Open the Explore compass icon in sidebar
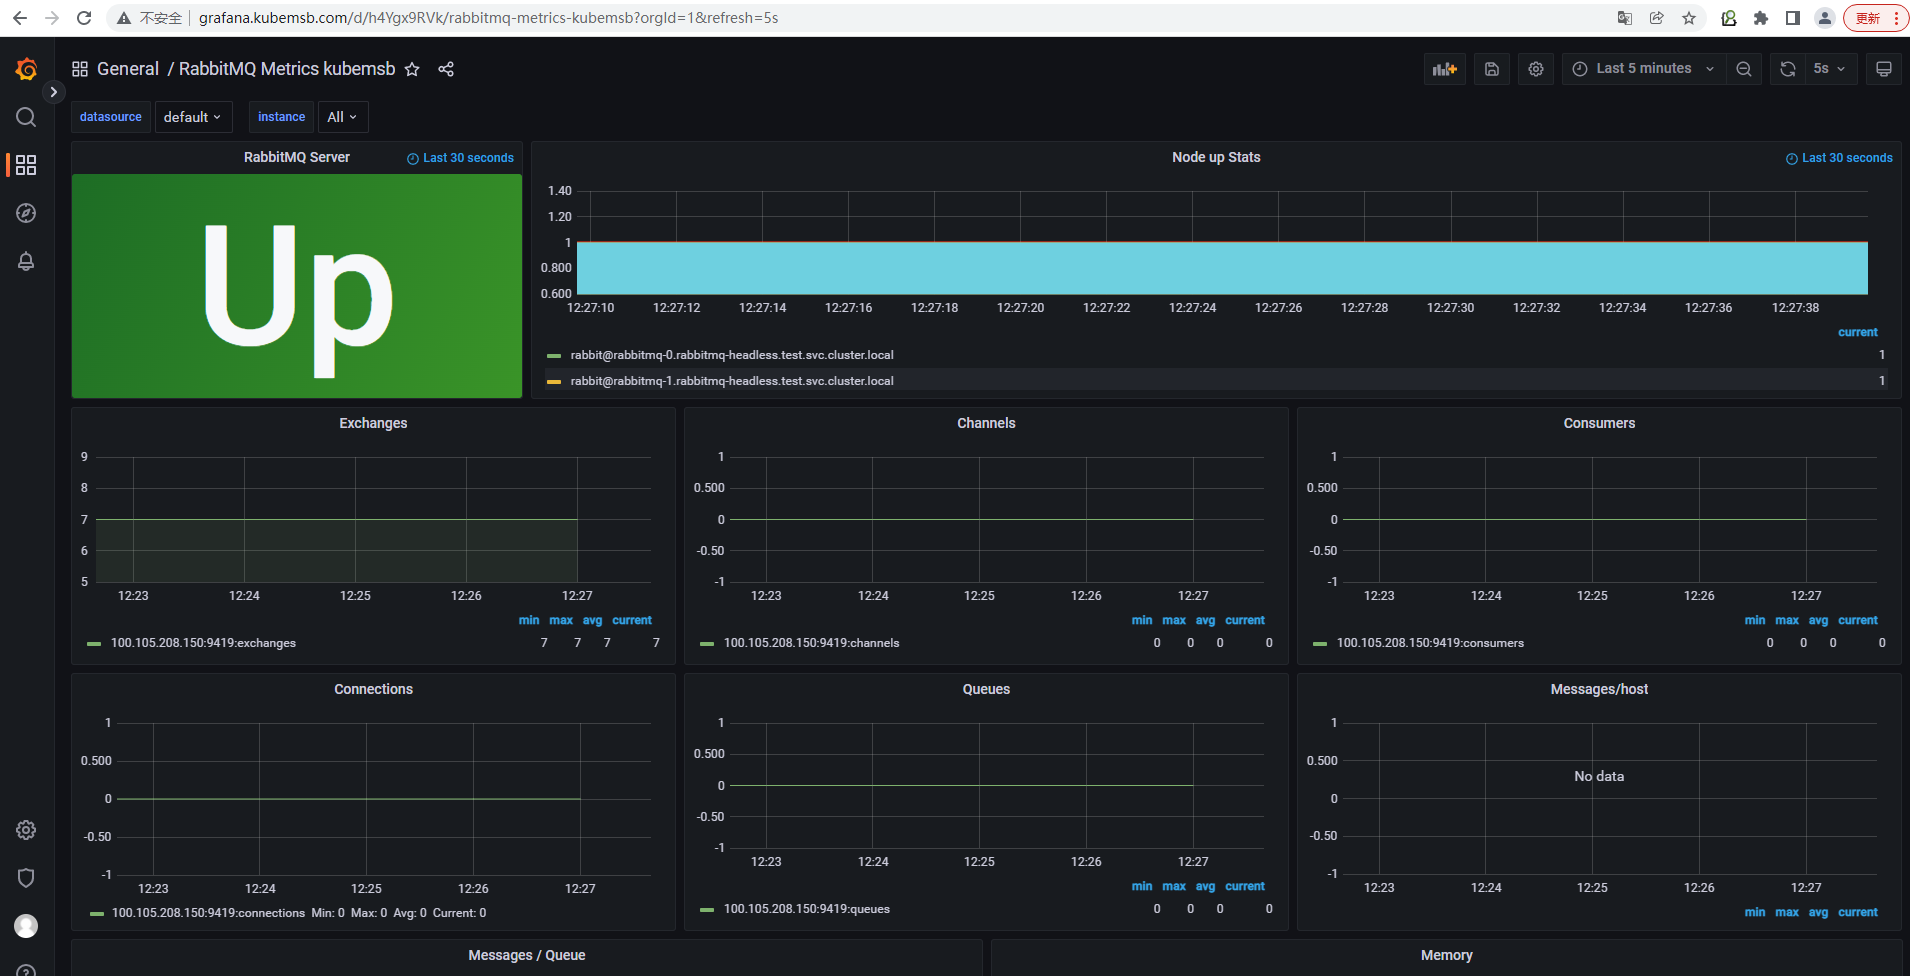 26,213
